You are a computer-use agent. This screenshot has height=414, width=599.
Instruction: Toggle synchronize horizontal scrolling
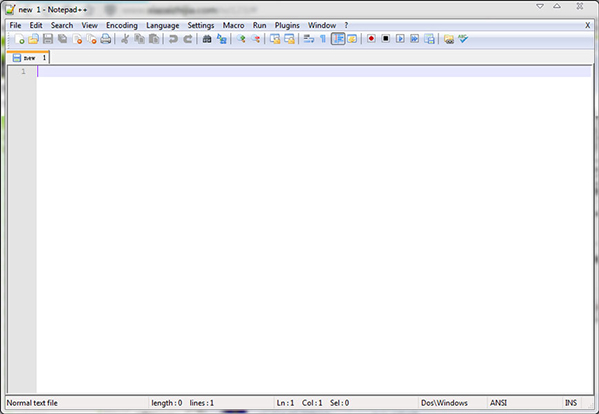289,39
